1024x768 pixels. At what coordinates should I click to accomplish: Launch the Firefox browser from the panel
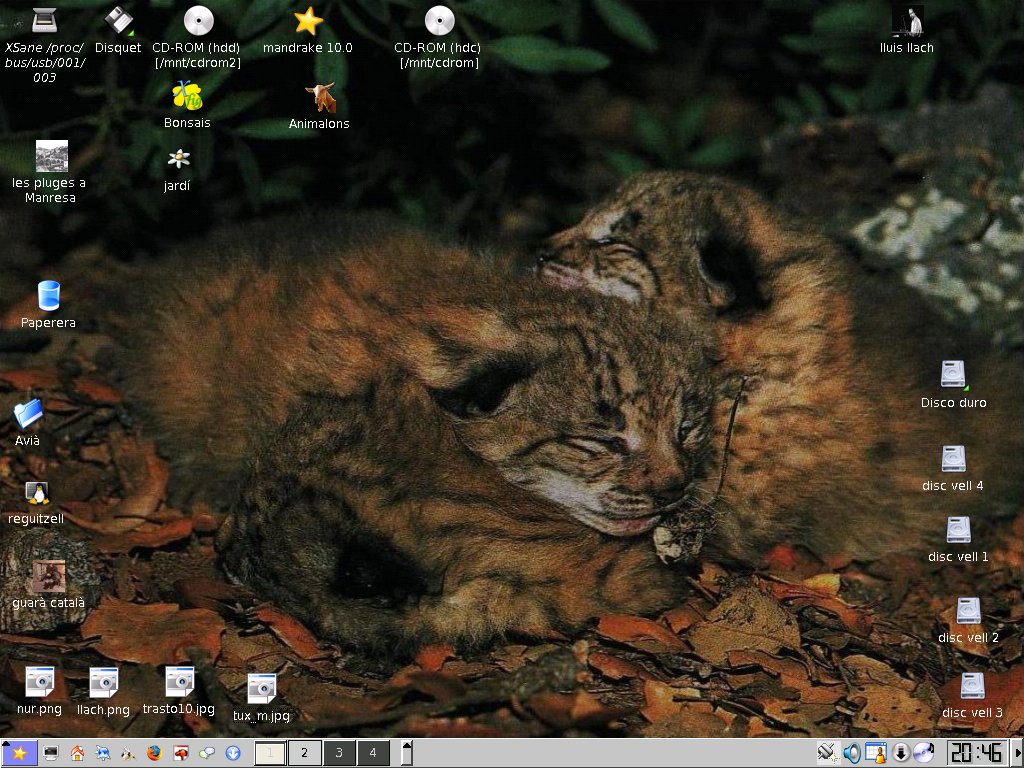(154, 753)
